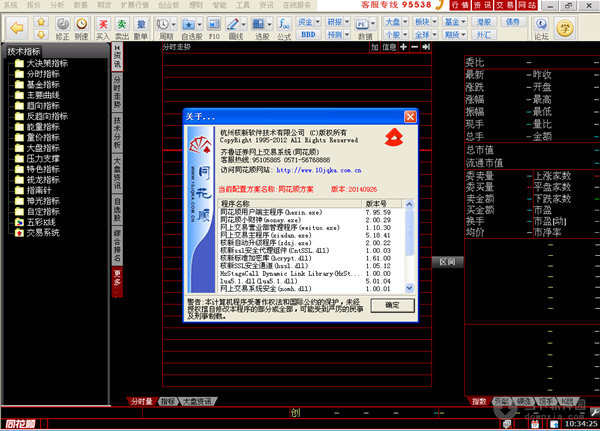Click the 港股 toolbar button

pyautogui.click(x=484, y=22)
